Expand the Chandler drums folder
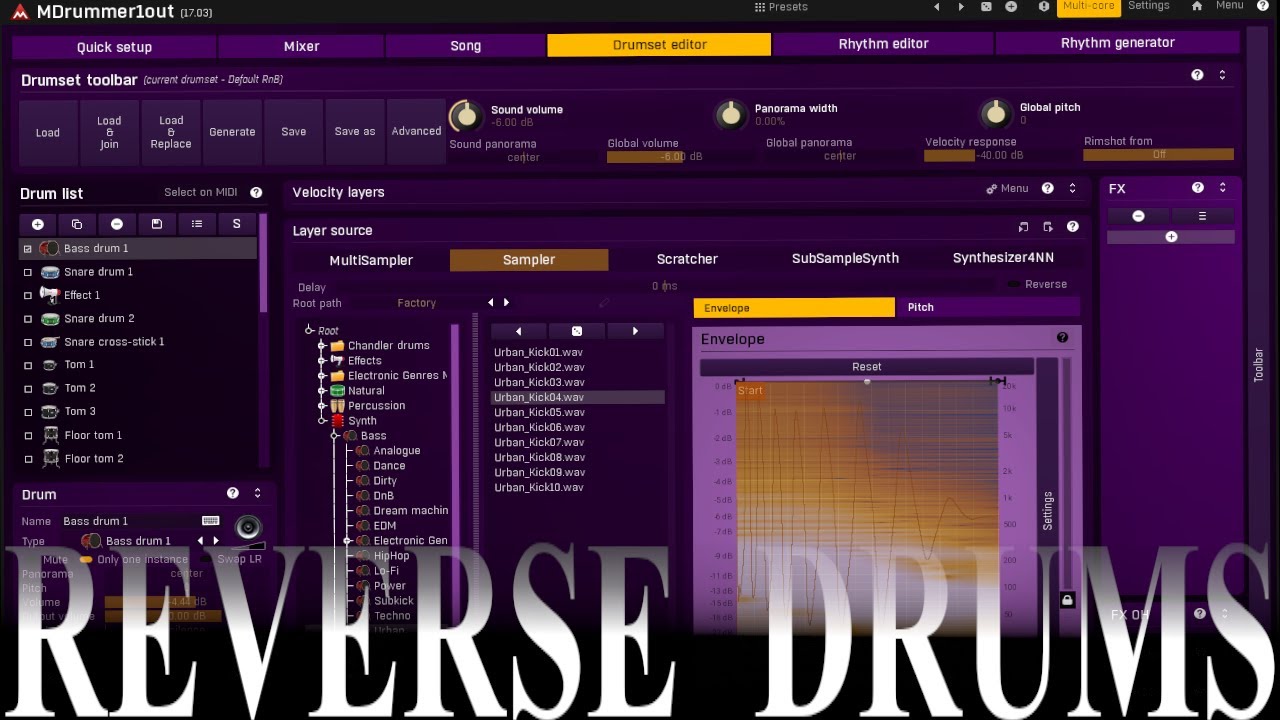 [x=322, y=346]
